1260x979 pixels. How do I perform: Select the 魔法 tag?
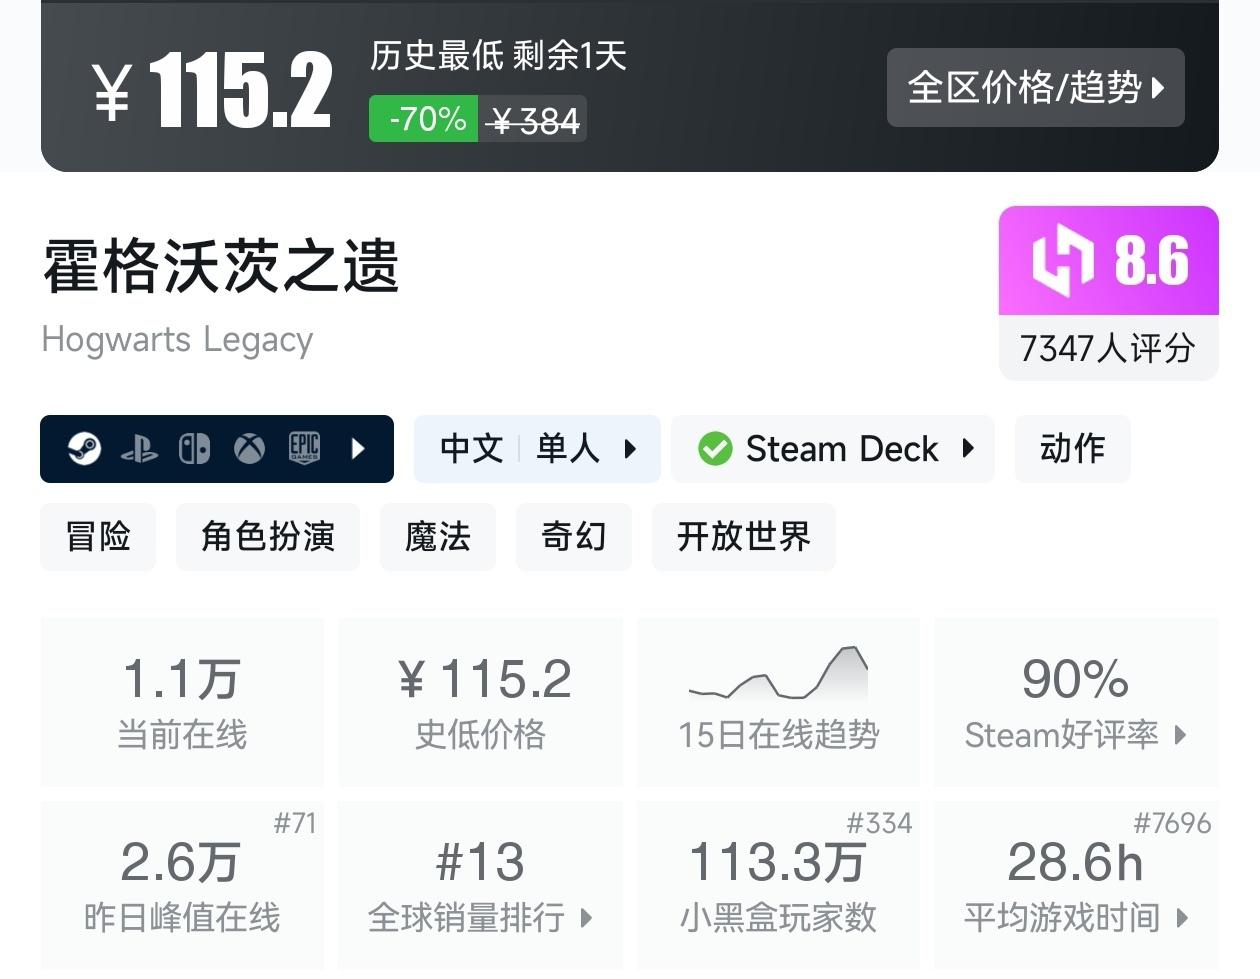pyautogui.click(x=438, y=537)
